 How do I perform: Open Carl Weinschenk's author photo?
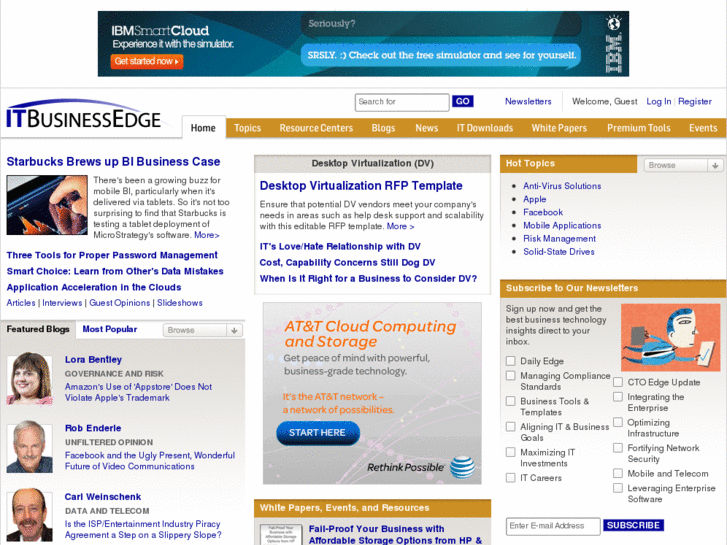pos(29,515)
